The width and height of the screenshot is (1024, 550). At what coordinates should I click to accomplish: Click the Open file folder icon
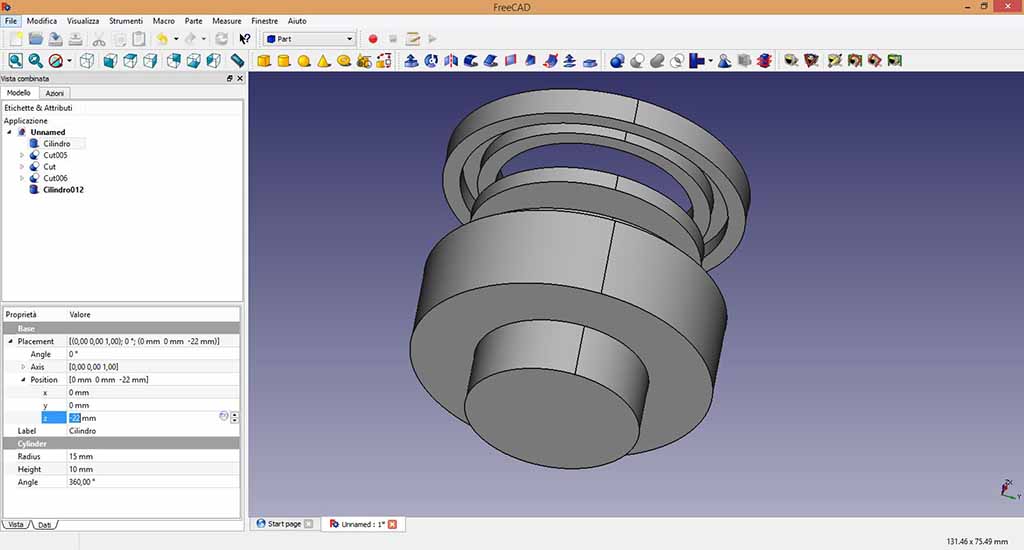click(x=36, y=39)
